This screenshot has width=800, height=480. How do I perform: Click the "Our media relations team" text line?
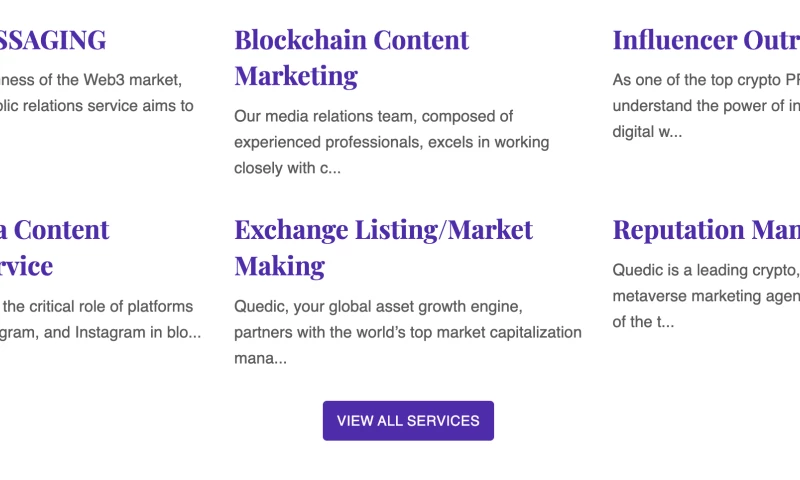point(373,116)
